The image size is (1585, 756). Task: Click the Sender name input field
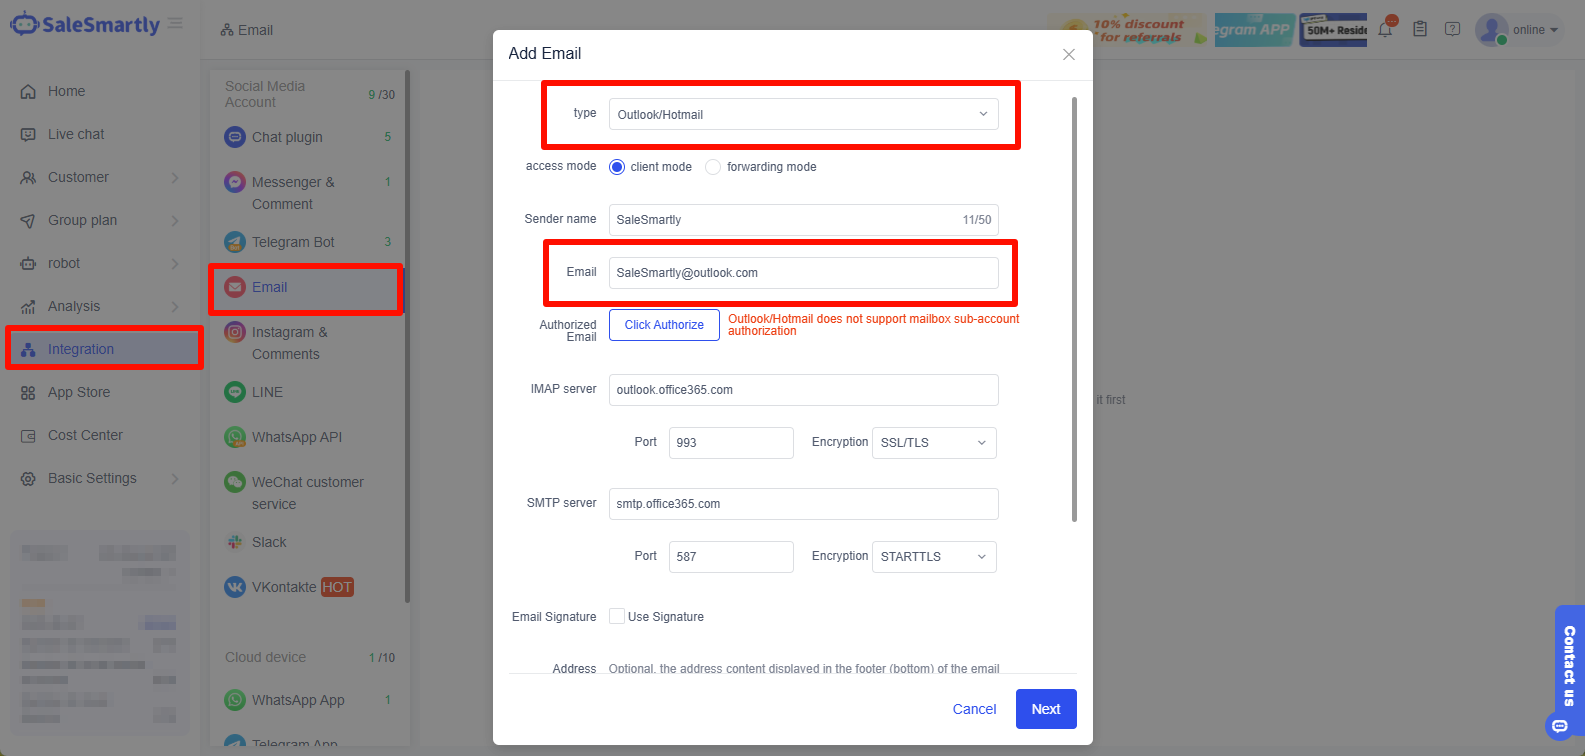point(804,220)
